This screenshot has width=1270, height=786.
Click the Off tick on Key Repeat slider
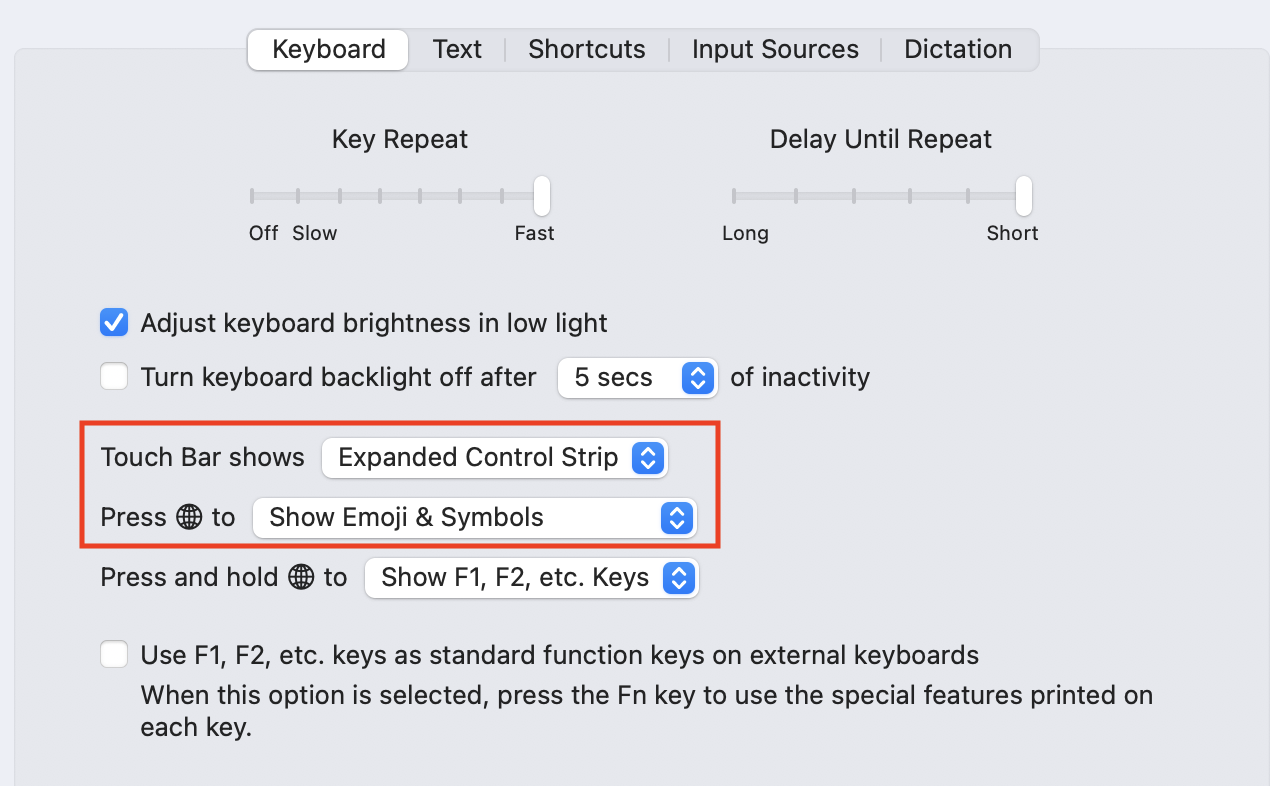252,196
